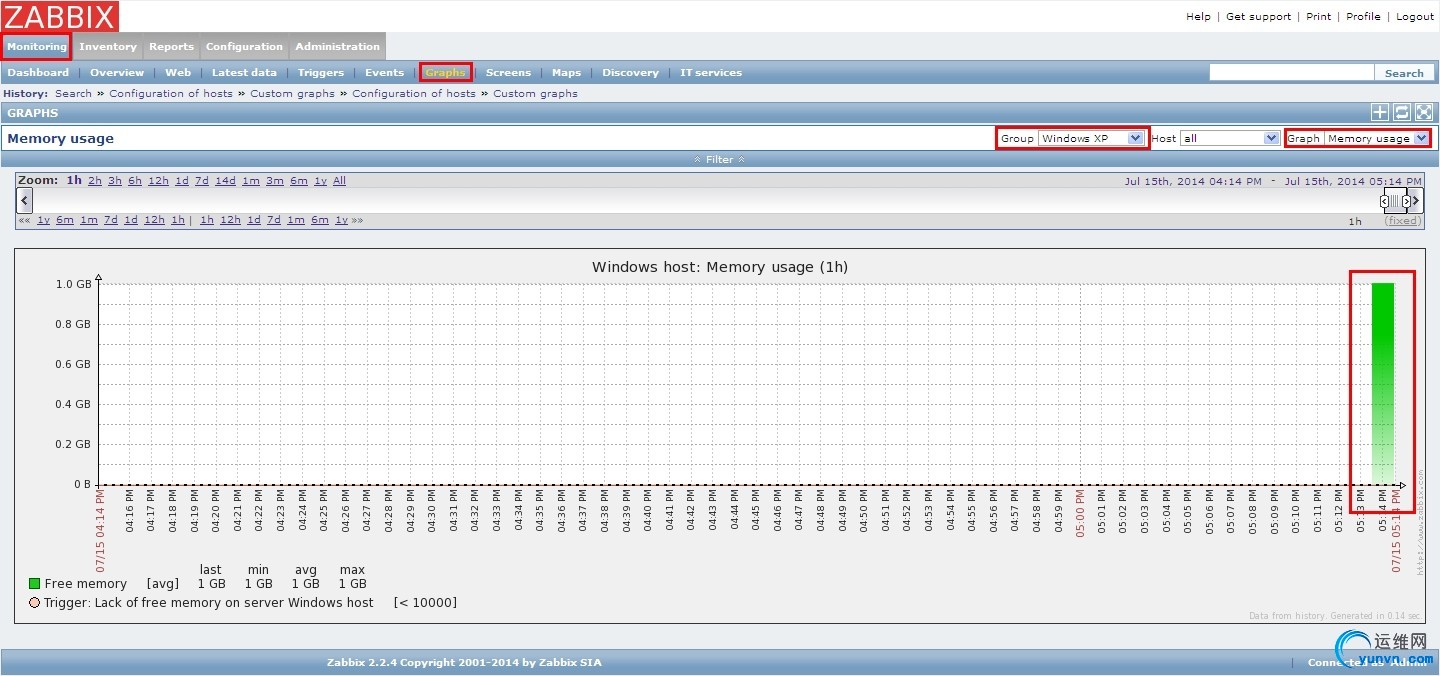Open Search in History breadcrumb
Viewport: 1440px width, 676px height.
click(x=73, y=93)
